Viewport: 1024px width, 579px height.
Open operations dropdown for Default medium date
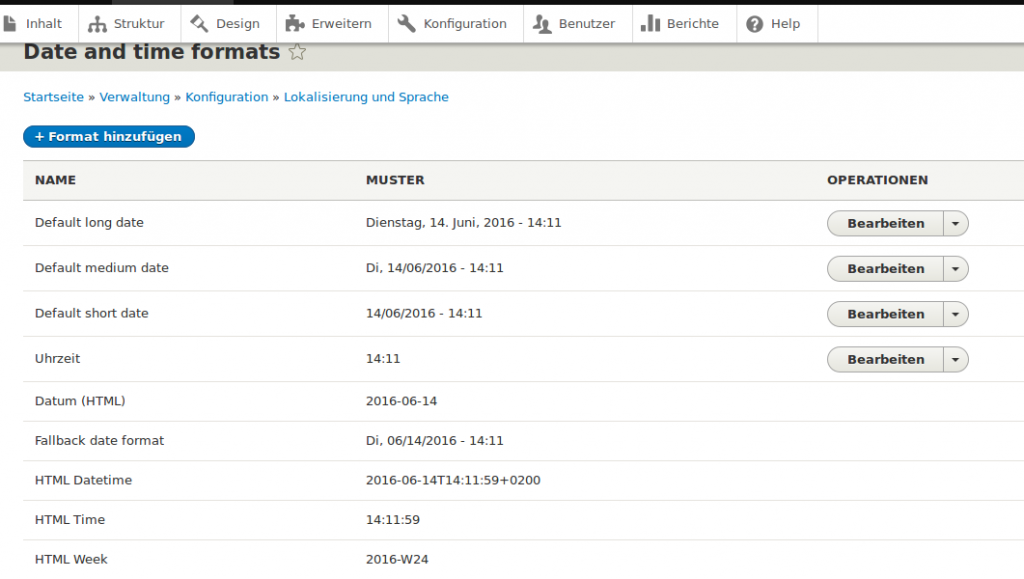tap(956, 269)
